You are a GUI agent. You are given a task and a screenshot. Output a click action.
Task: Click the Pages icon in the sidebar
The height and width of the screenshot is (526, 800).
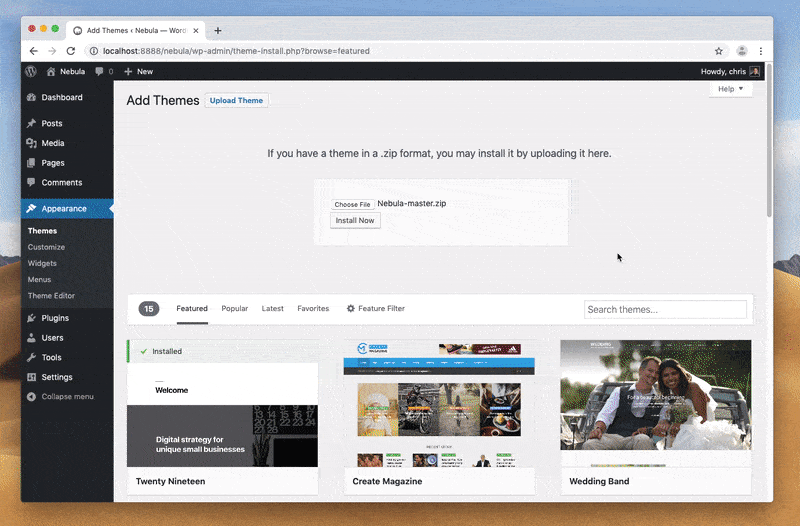click(x=32, y=163)
